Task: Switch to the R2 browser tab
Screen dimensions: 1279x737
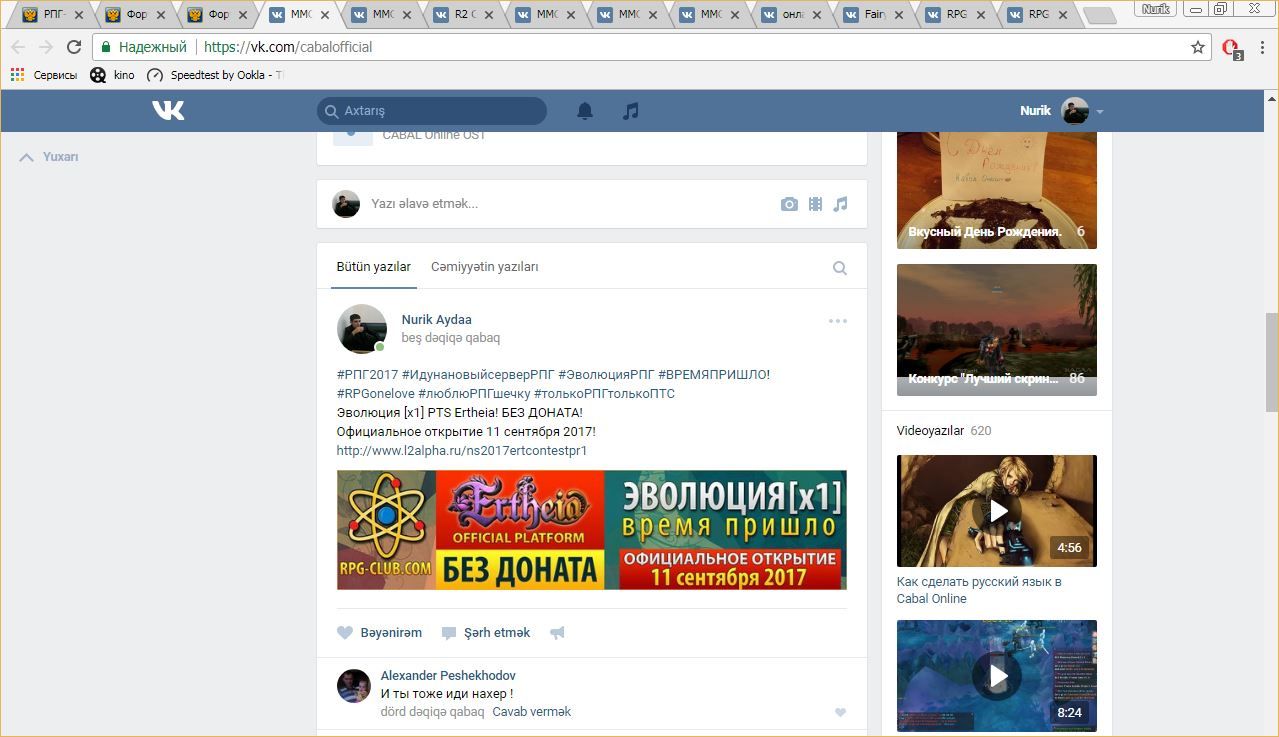Action: [x=465, y=15]
